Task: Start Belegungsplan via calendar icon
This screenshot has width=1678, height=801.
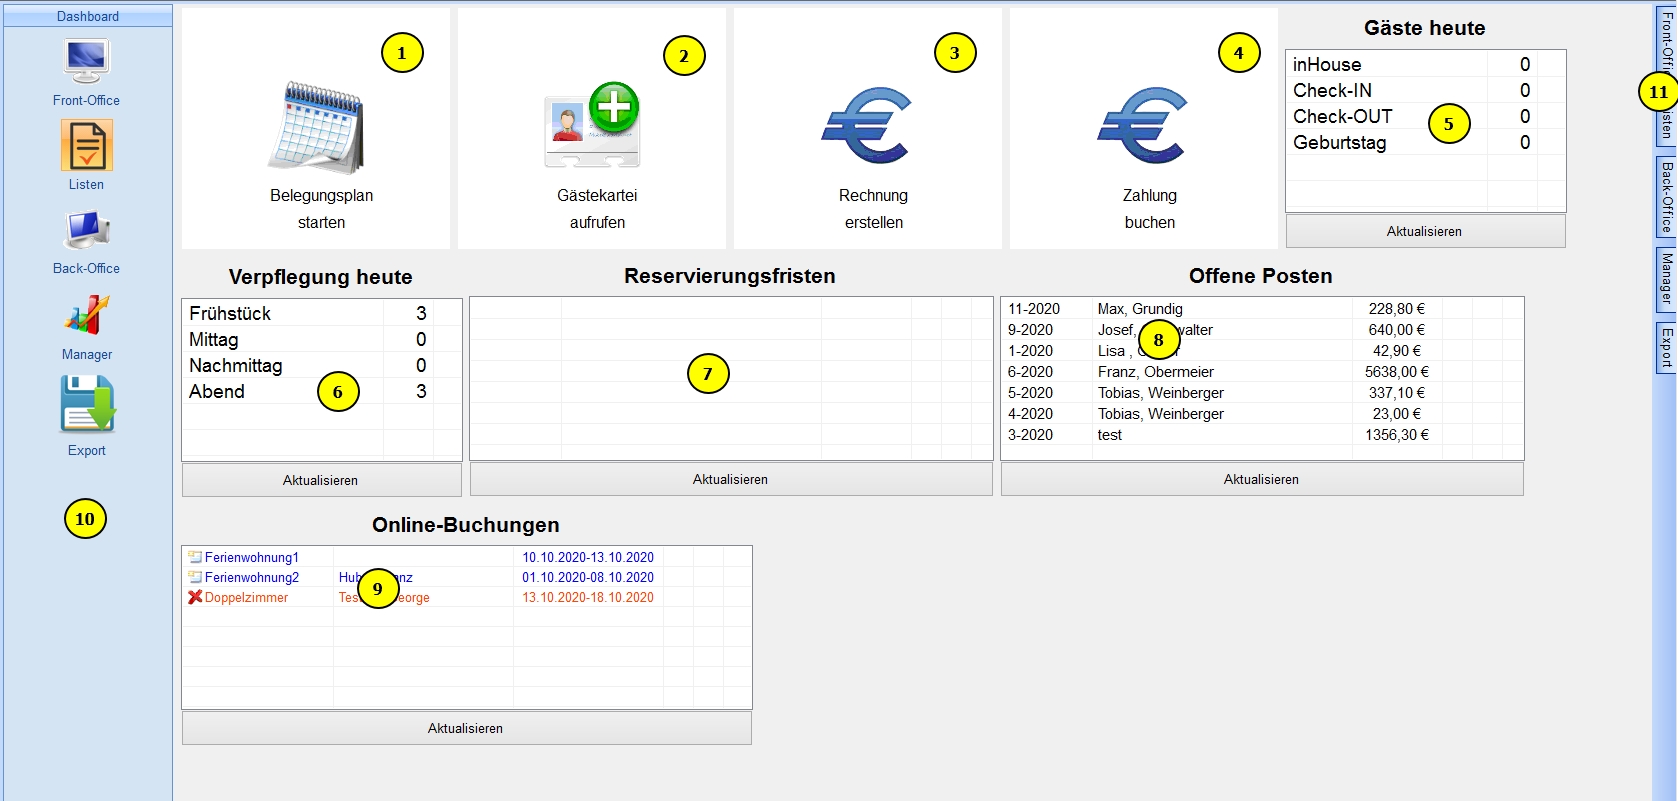Action: click(x=317, y=127)
